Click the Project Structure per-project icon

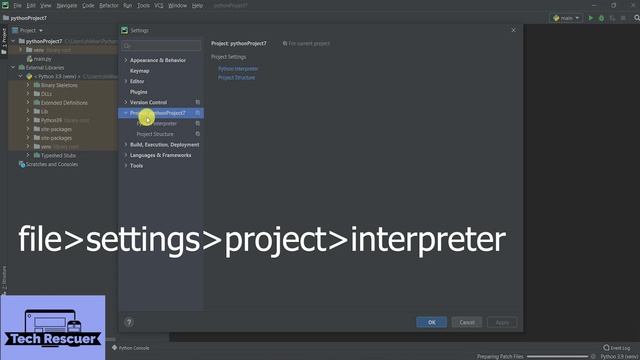pyautogui.click(x=198, y=134)
